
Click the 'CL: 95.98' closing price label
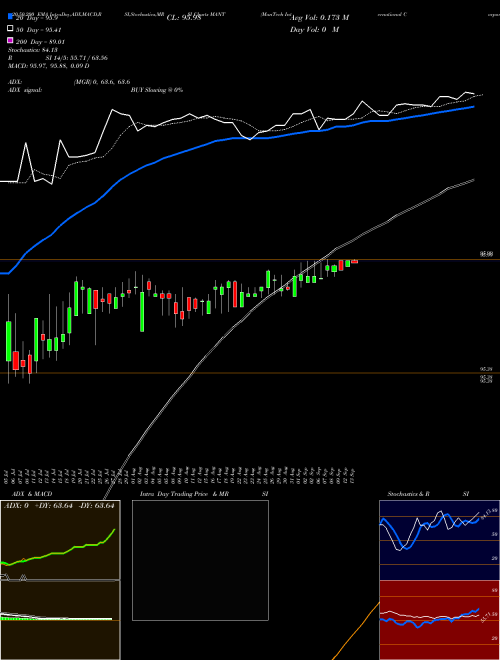tap(184, 18)
